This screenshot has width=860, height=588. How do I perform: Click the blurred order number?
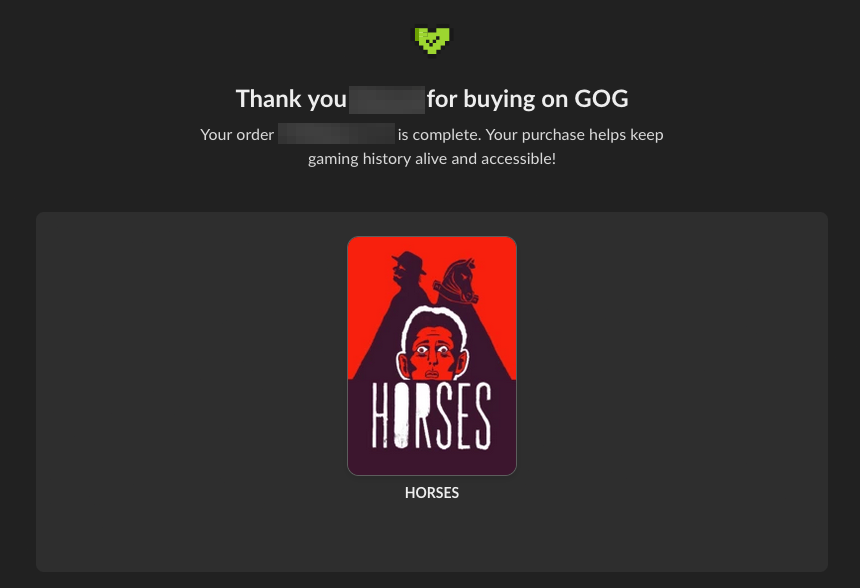tap(336, 134)
